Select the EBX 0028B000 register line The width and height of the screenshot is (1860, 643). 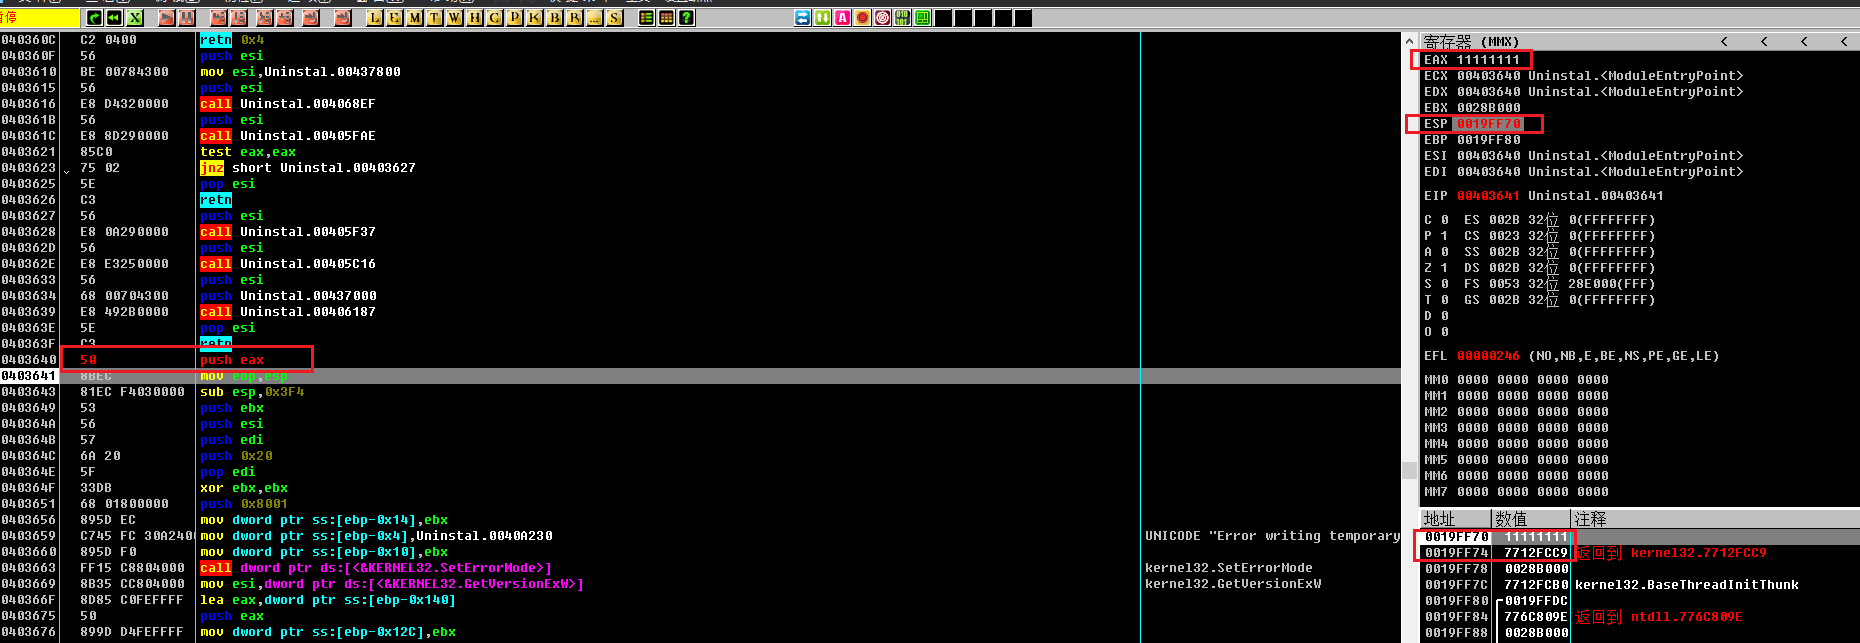click(1472, 108)
